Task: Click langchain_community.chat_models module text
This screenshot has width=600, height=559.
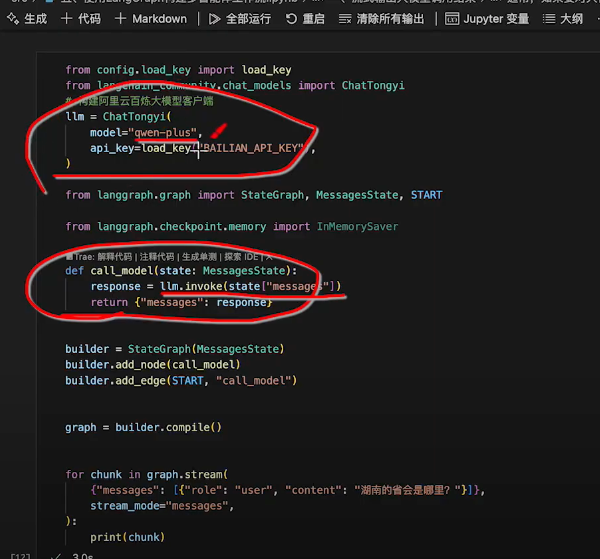Action: point(194,85)
